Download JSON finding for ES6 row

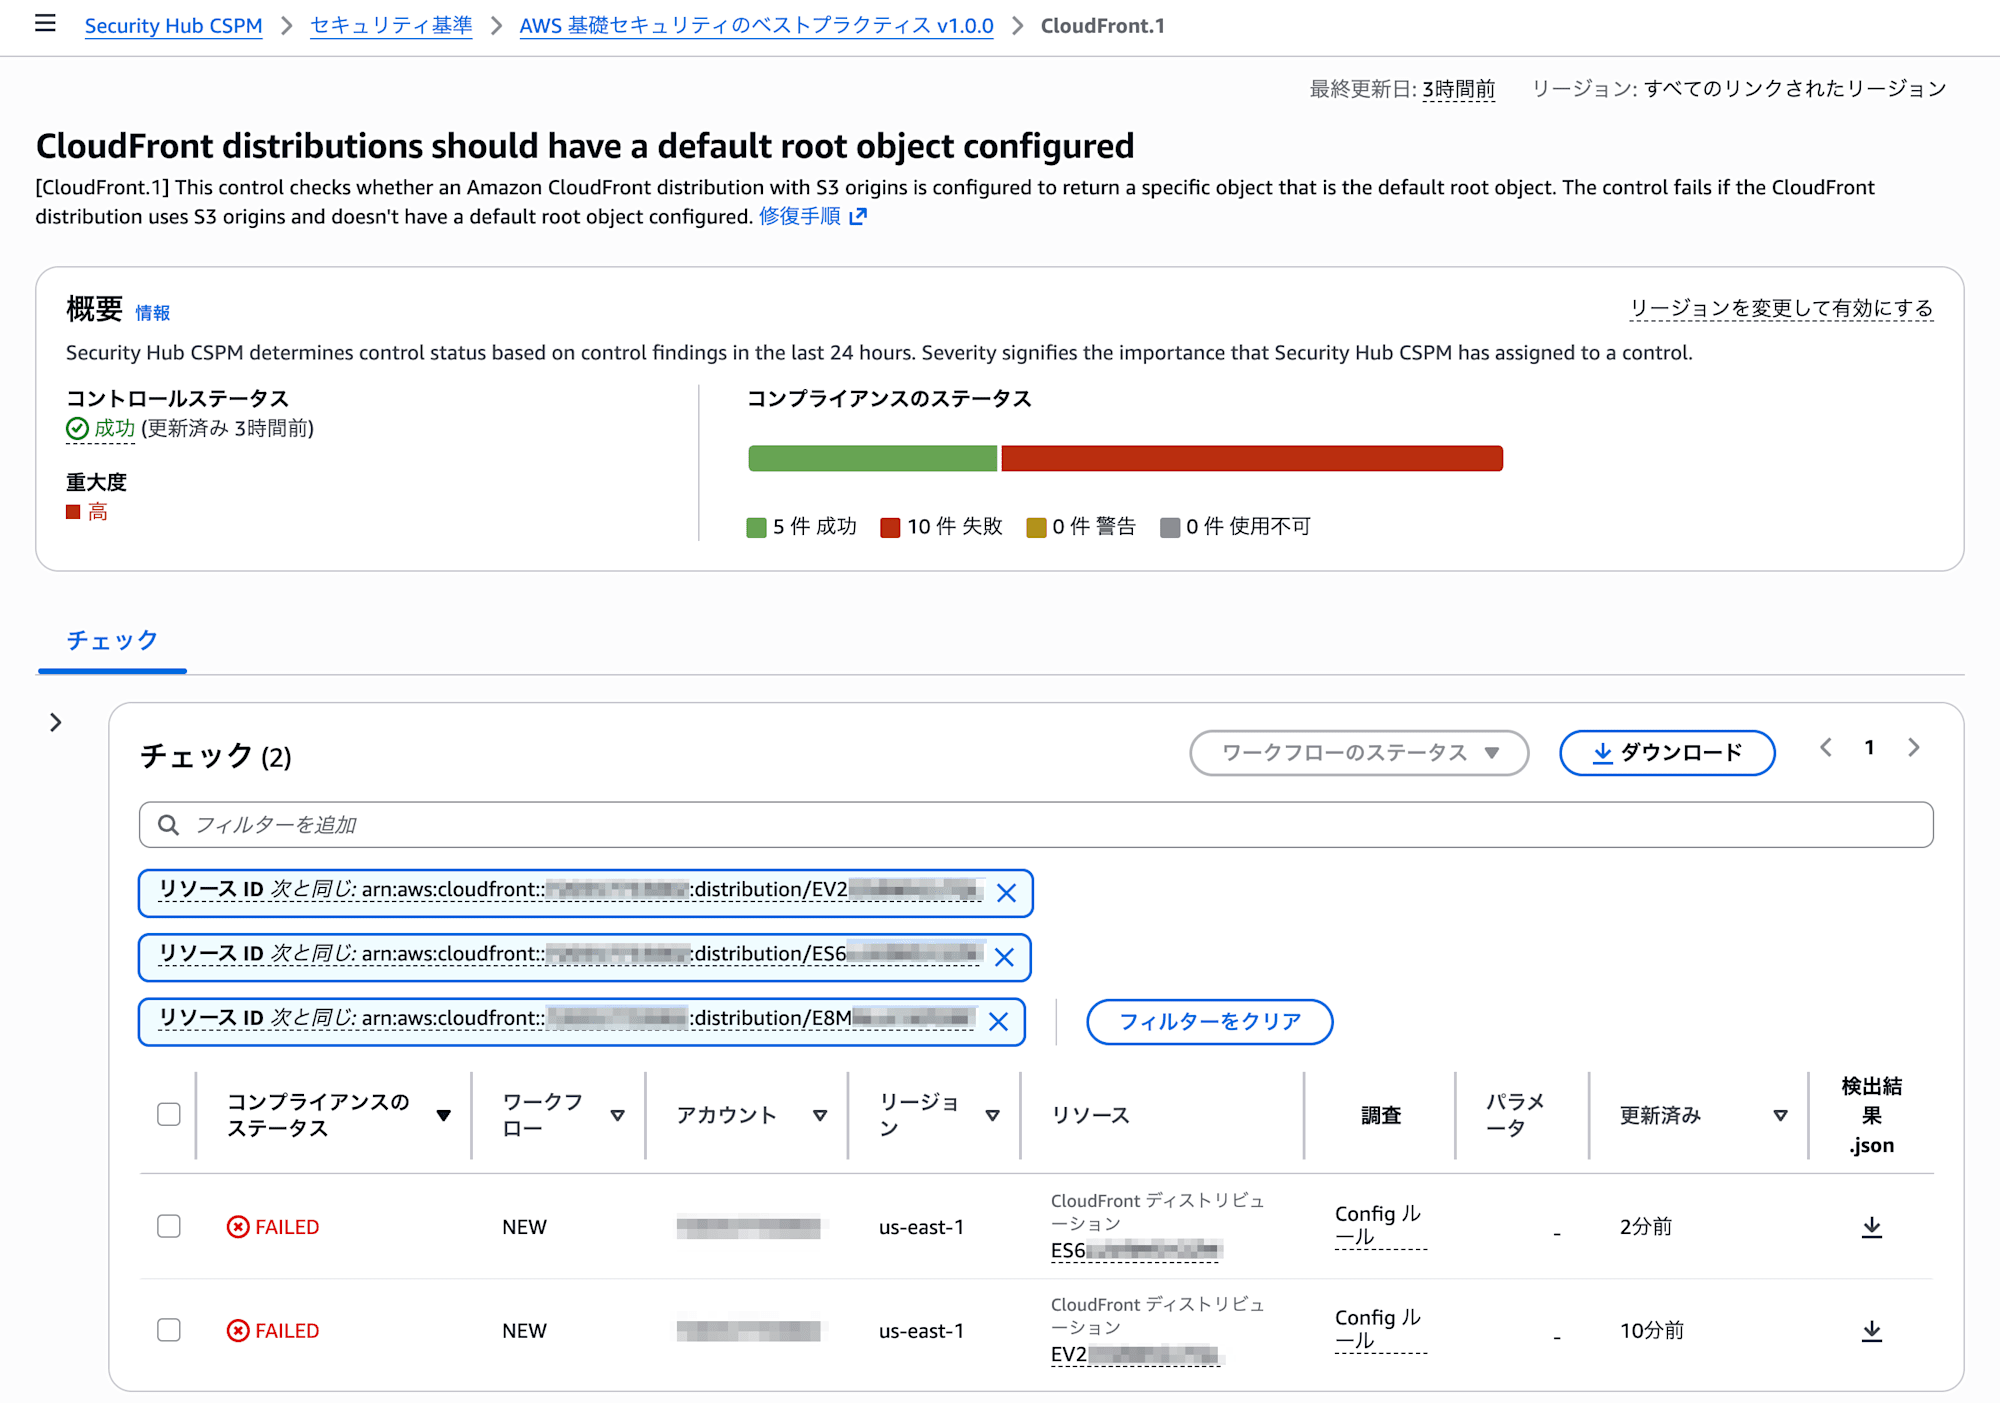pyautogui.click(x=1871, y=1227)
